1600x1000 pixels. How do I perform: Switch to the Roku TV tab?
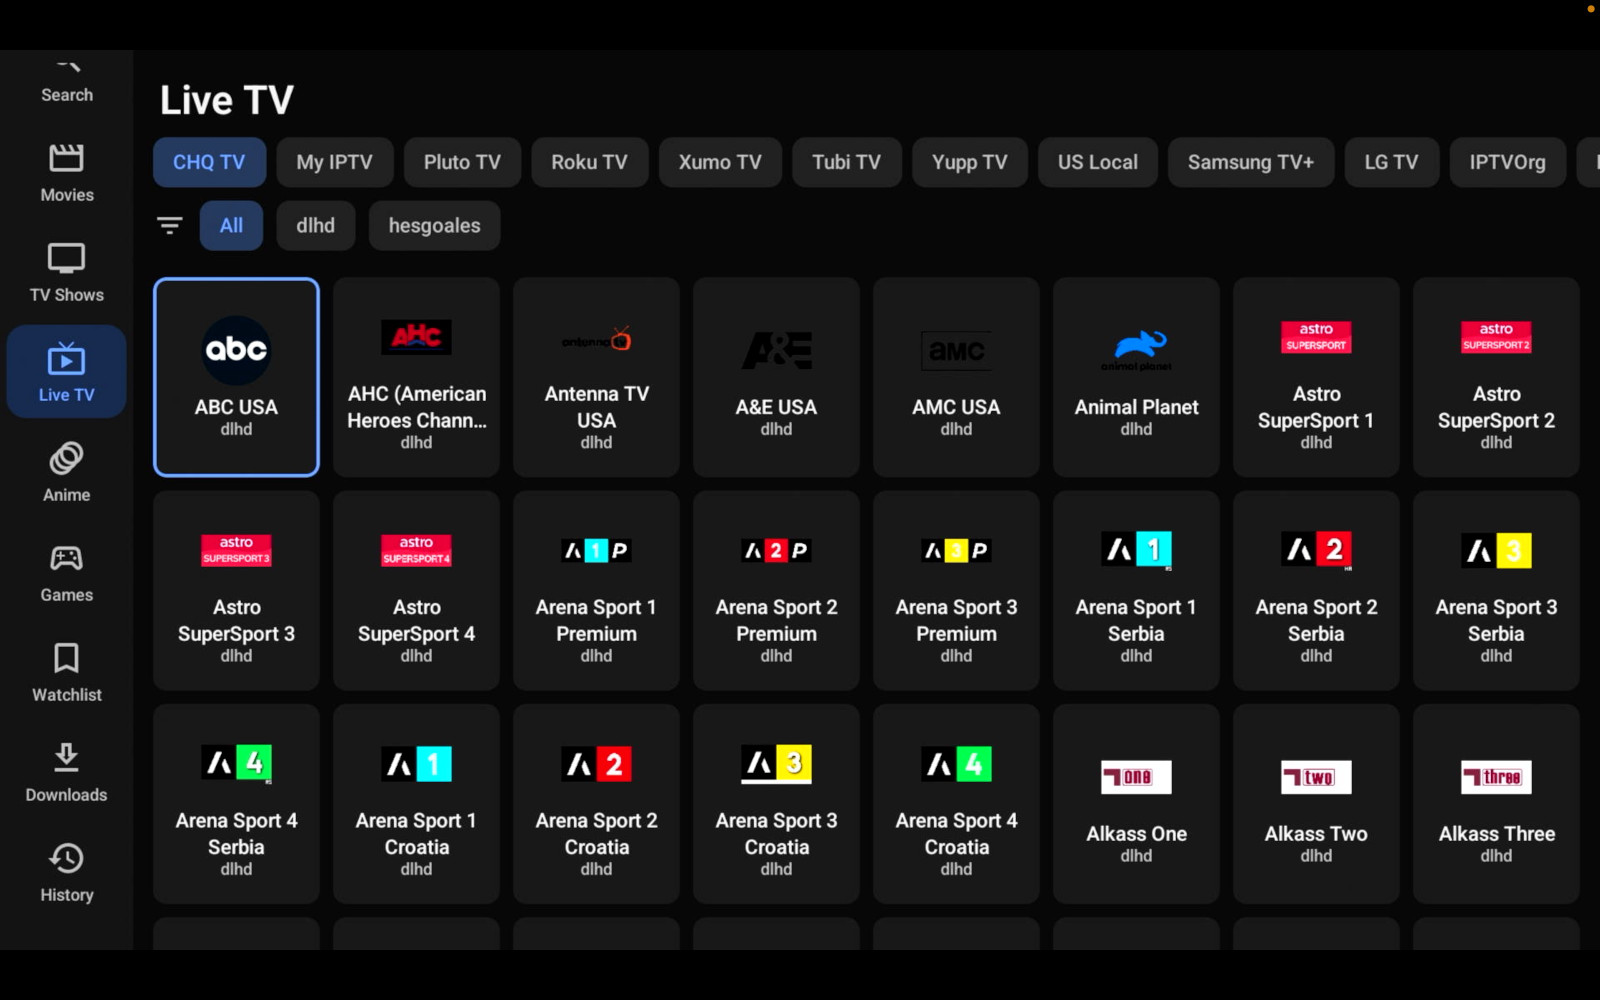590,162
